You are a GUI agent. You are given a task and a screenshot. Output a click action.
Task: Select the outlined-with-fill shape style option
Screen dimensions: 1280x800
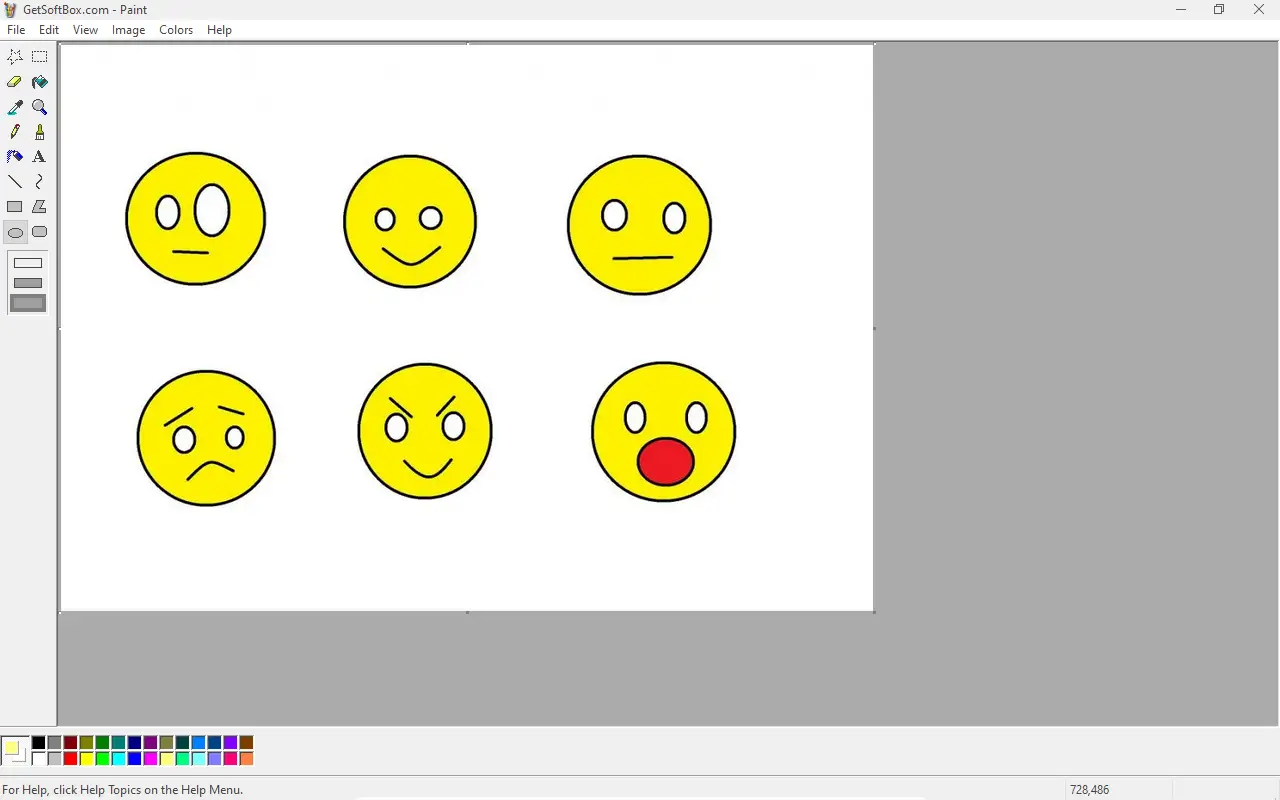point(28,283)
